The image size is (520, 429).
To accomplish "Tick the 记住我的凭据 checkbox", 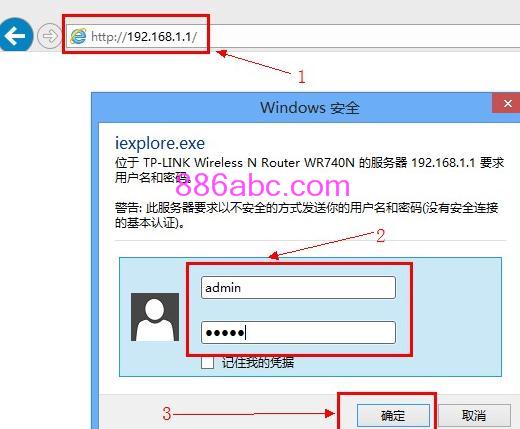I will click(207, 362).
